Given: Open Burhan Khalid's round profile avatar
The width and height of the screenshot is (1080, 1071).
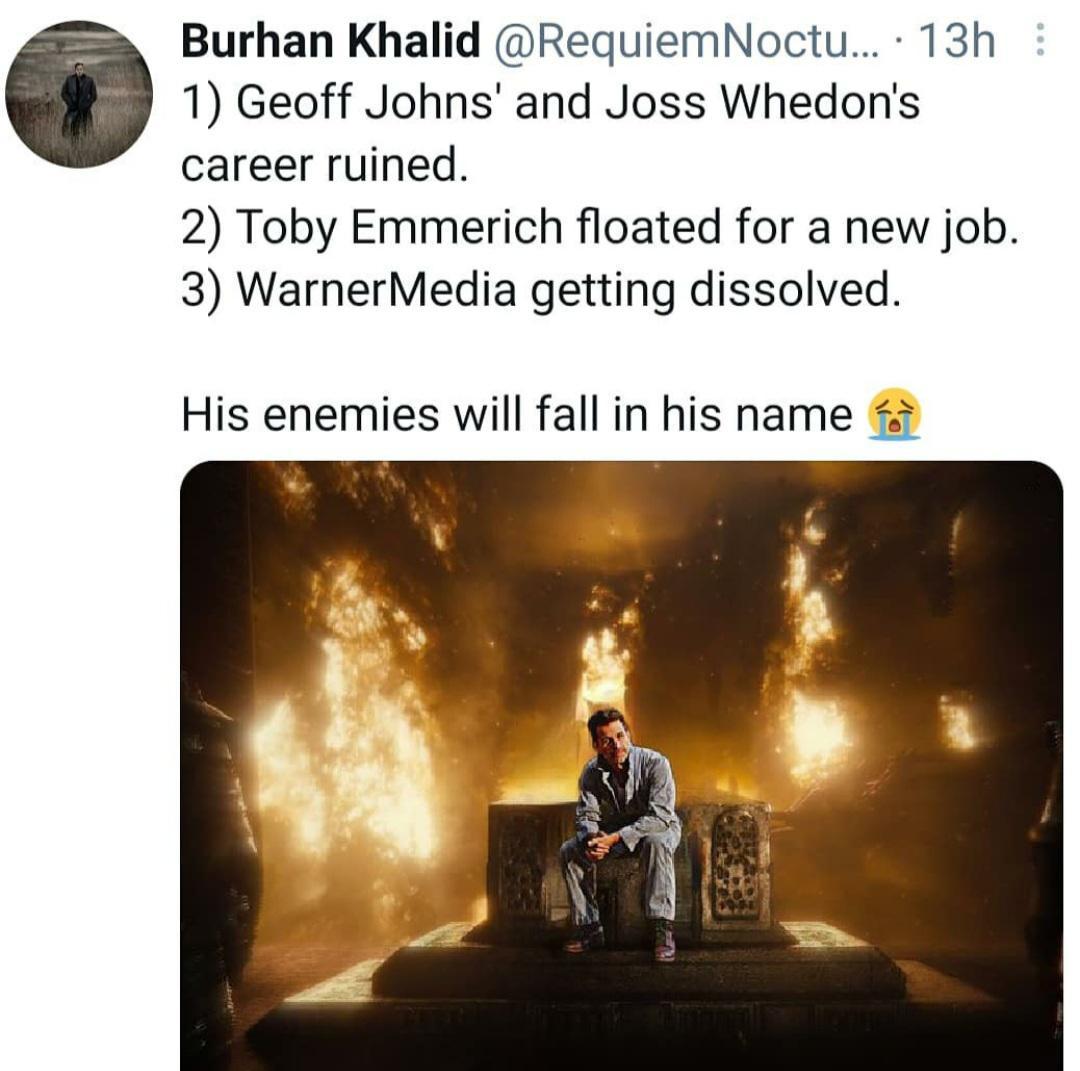Looking at the screenshot, I should coord(79,94).
